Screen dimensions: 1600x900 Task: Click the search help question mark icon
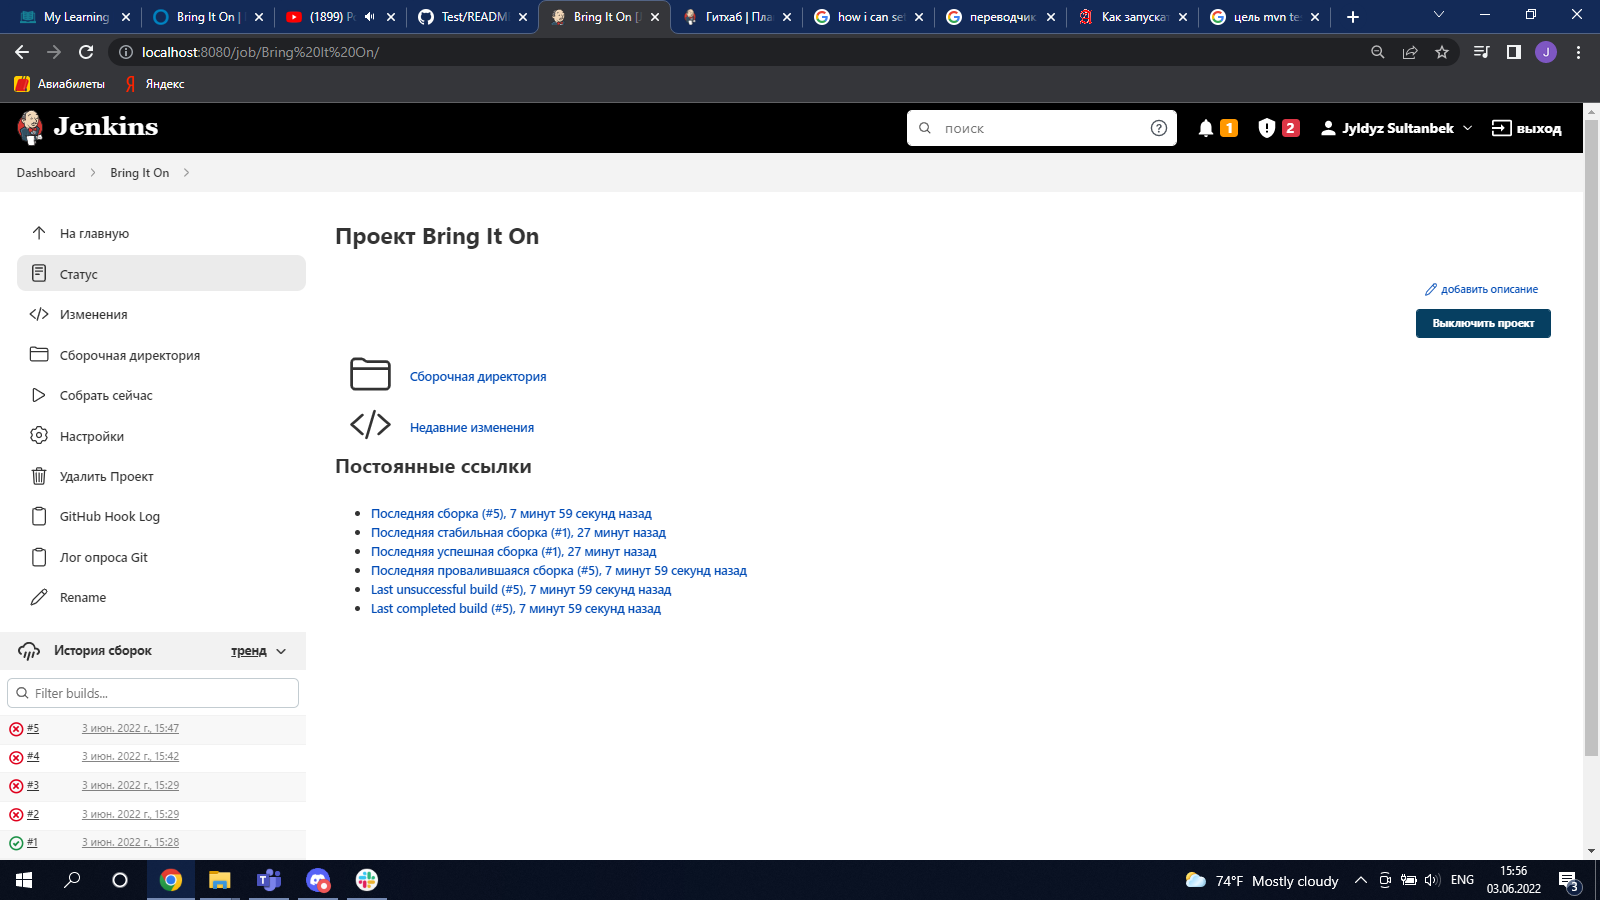[1159, 128]
